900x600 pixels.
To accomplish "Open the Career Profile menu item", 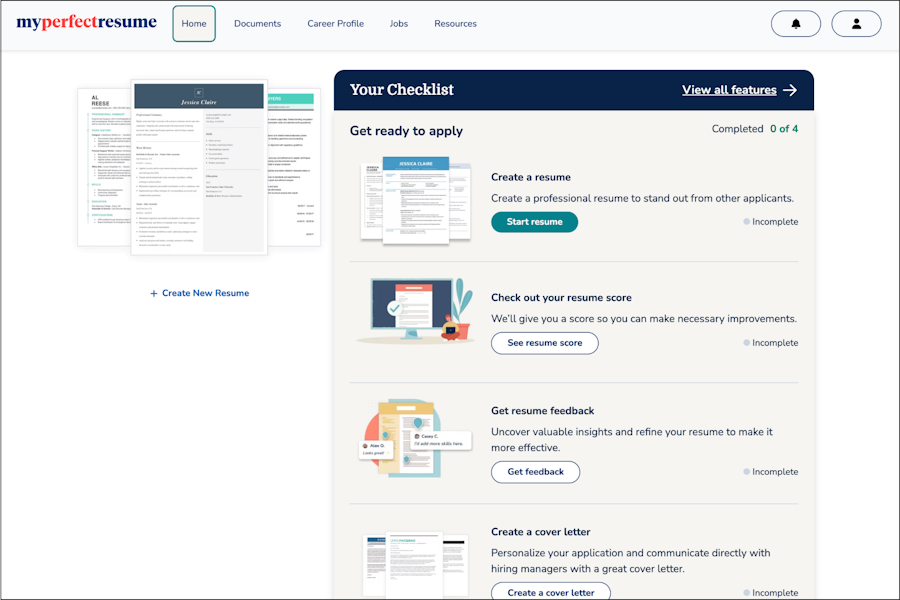I will click(x=336, y=24).
